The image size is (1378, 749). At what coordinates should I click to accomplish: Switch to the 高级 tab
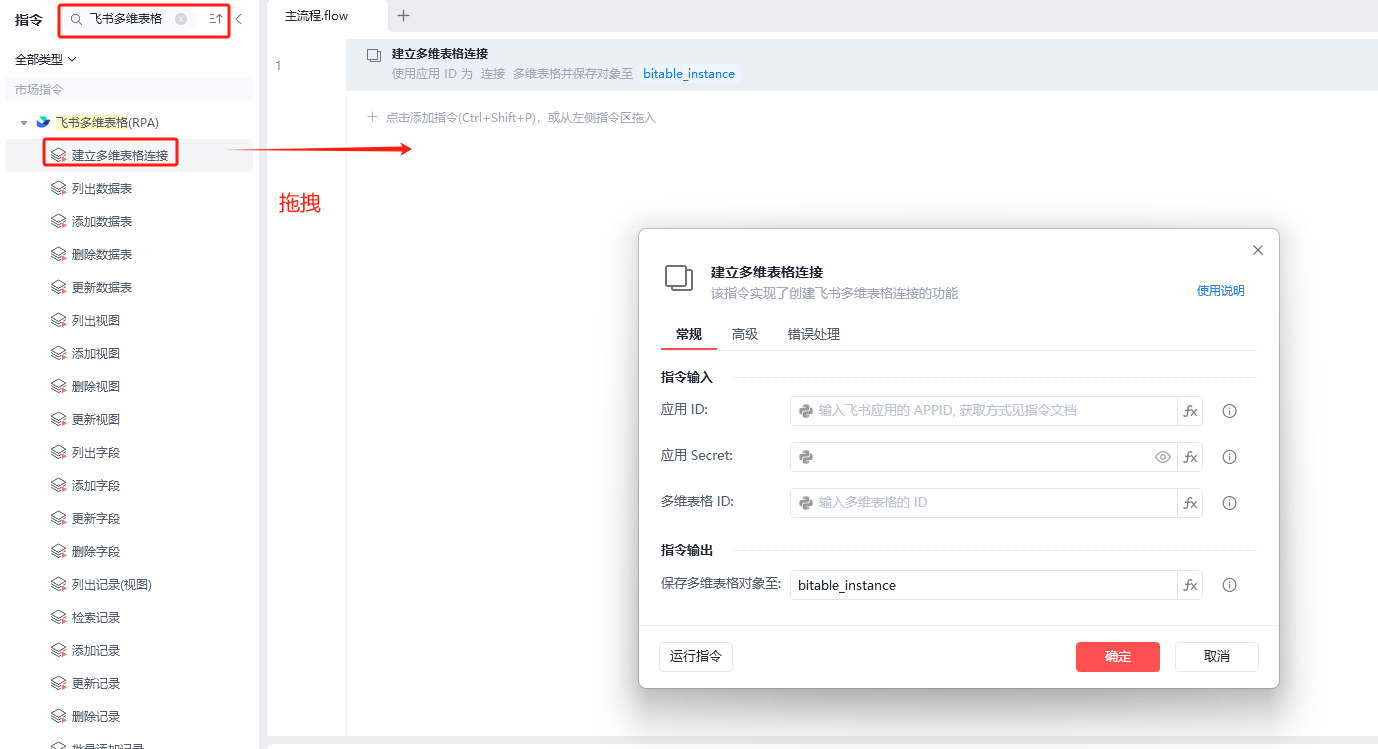point(745,334)
